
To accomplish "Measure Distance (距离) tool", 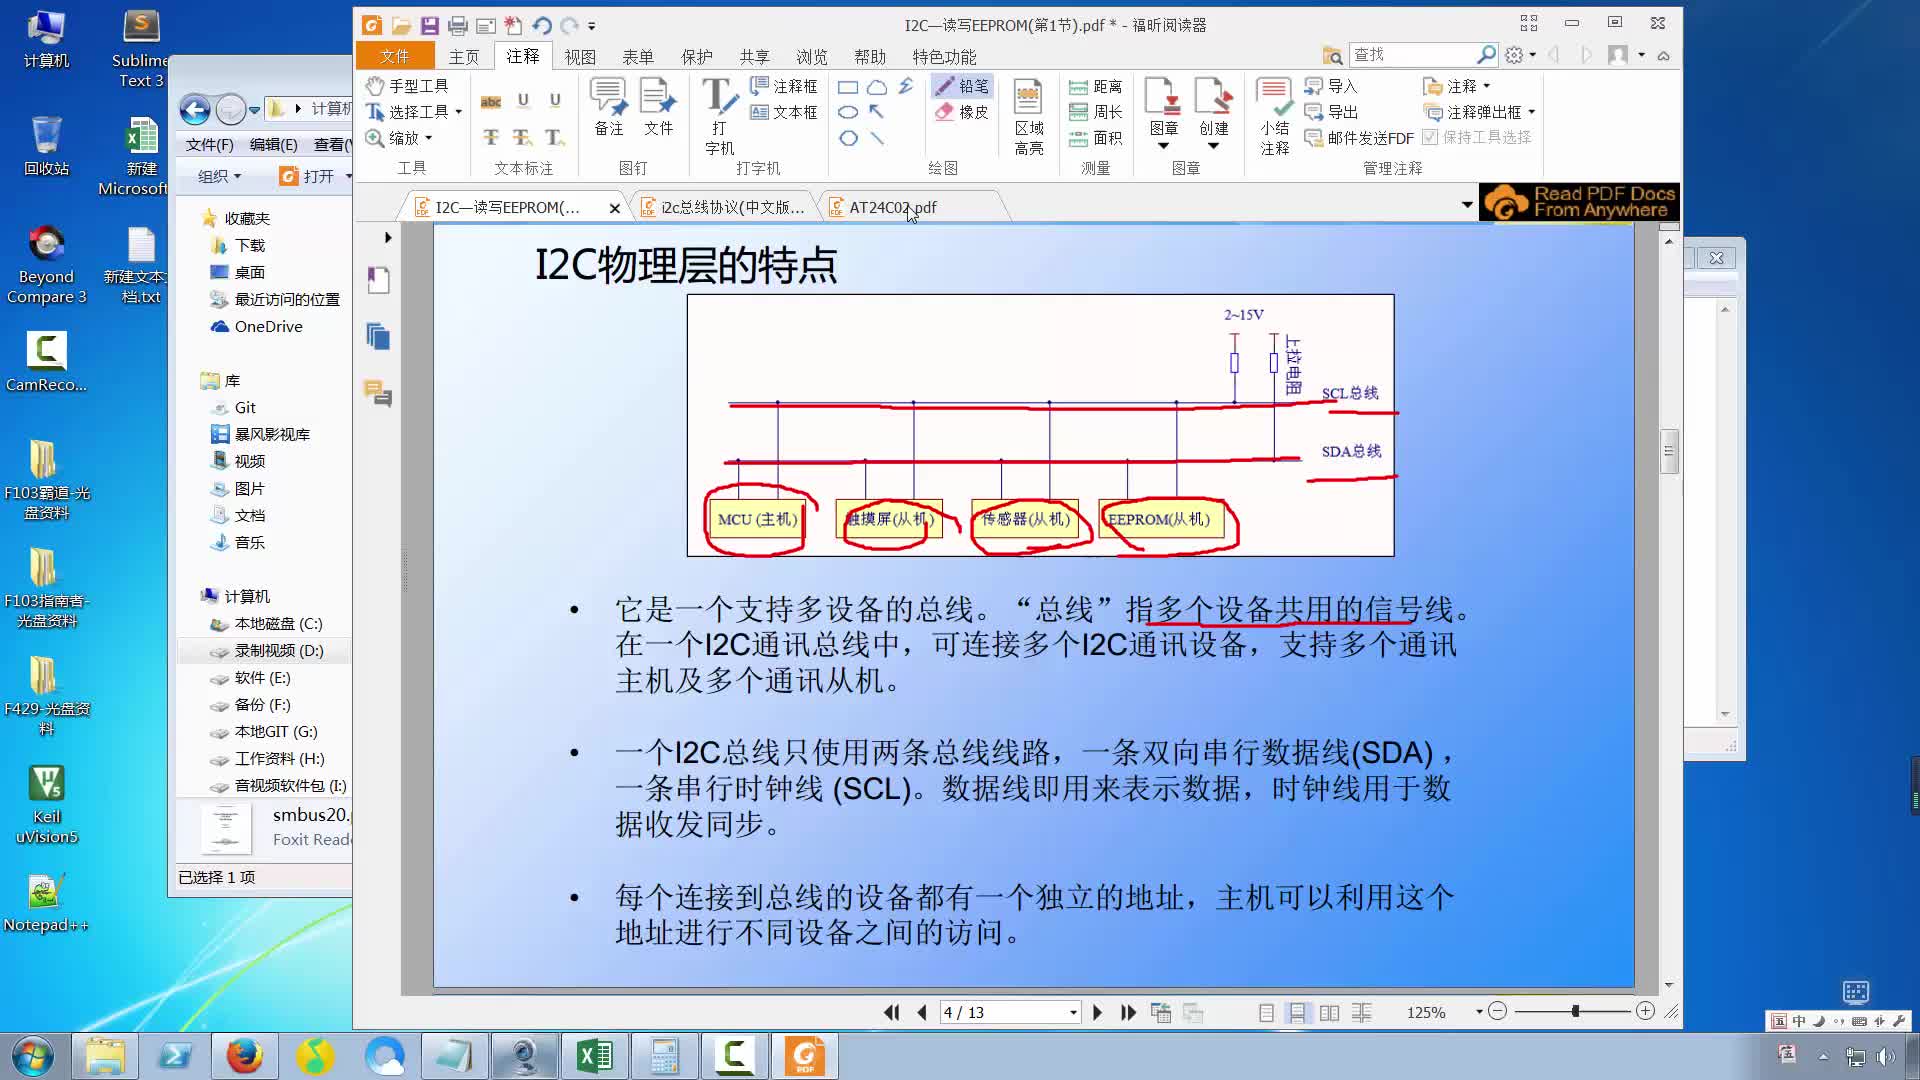I will pyautogui.click(x=1095, y=87).
